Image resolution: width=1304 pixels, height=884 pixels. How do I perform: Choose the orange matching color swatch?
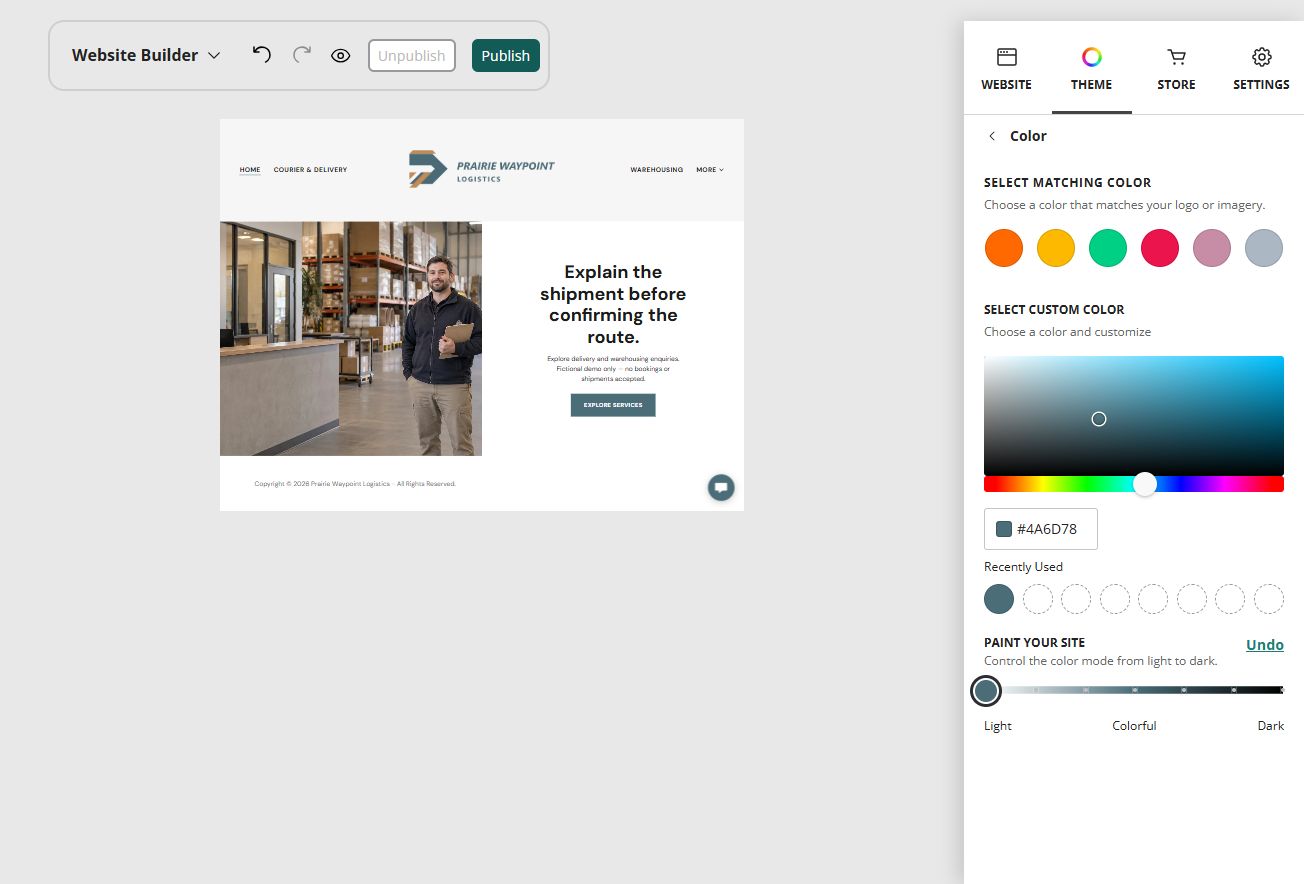(1004, 248)
